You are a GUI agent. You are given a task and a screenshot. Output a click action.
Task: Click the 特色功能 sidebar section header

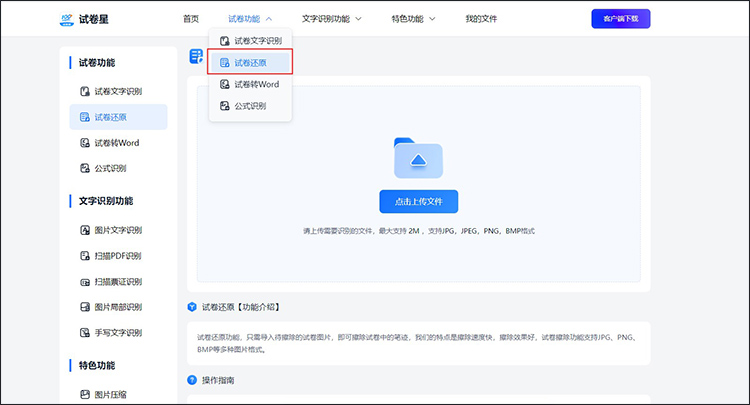point(97,365)
